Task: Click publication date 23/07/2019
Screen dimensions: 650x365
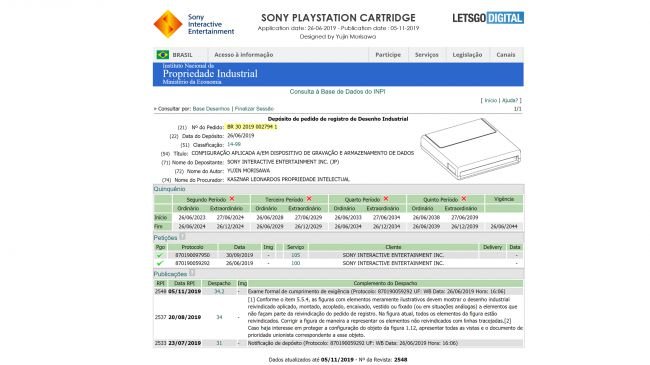Action: 184,343
